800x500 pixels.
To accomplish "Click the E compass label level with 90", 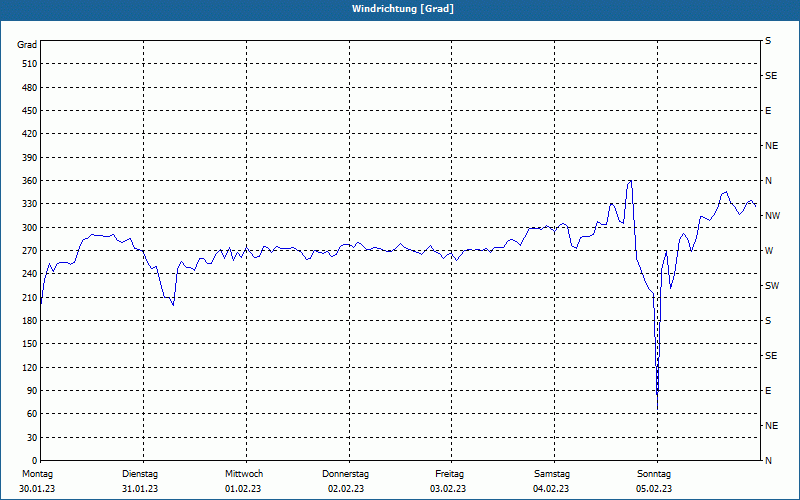I will coord(768,391).
